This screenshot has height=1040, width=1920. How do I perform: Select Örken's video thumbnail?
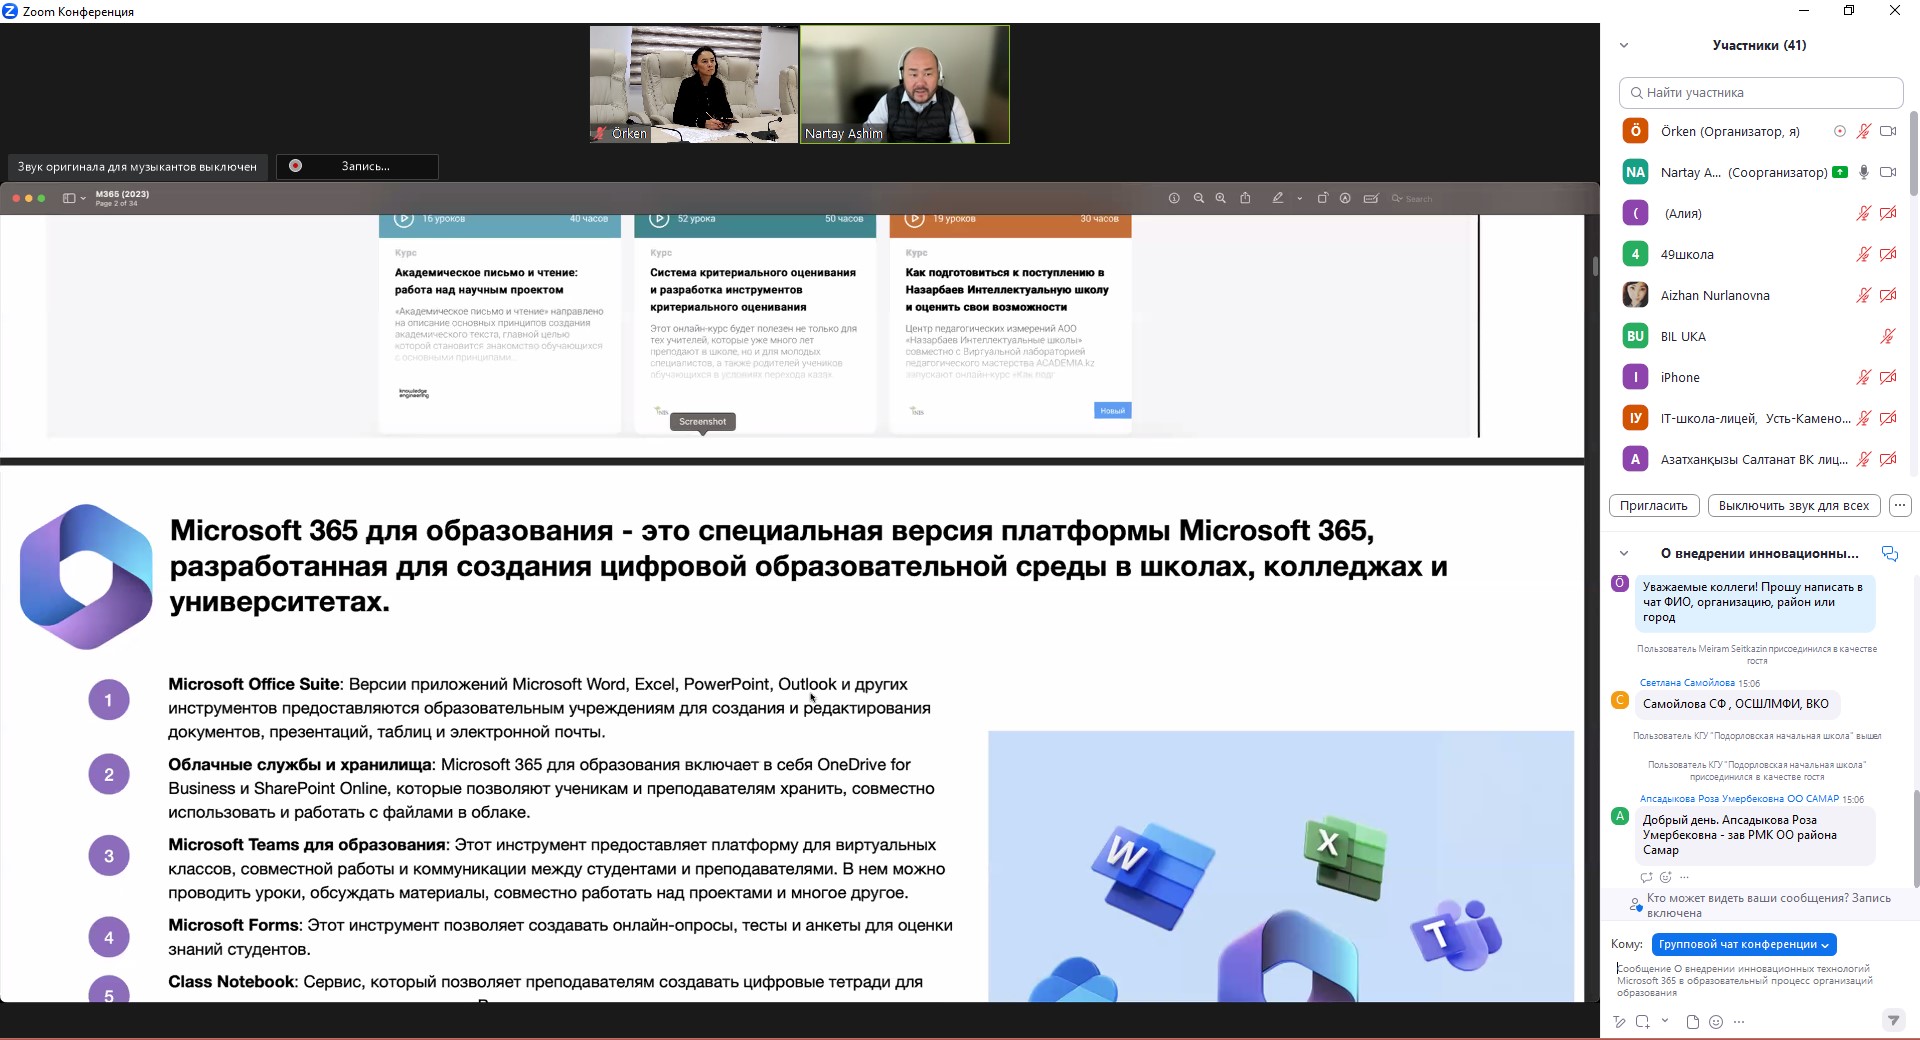click(694, 84)
